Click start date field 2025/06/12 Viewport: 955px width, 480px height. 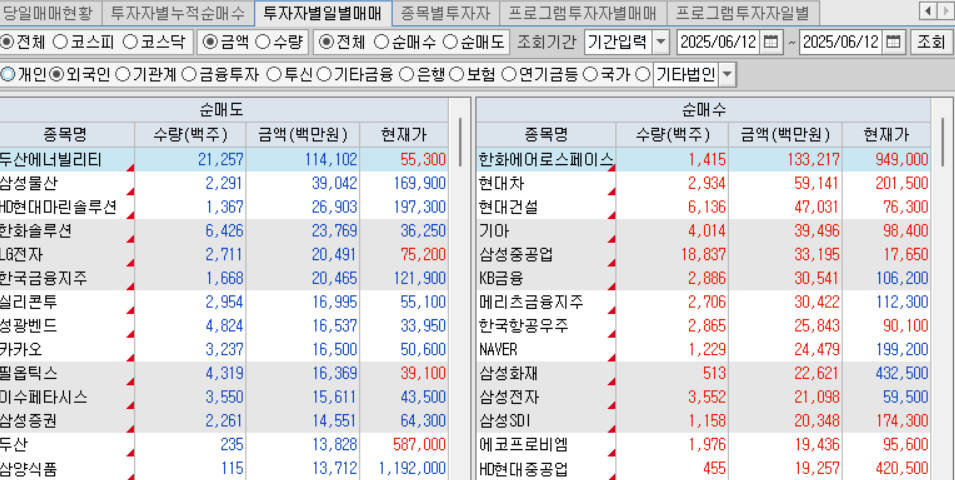718,42
